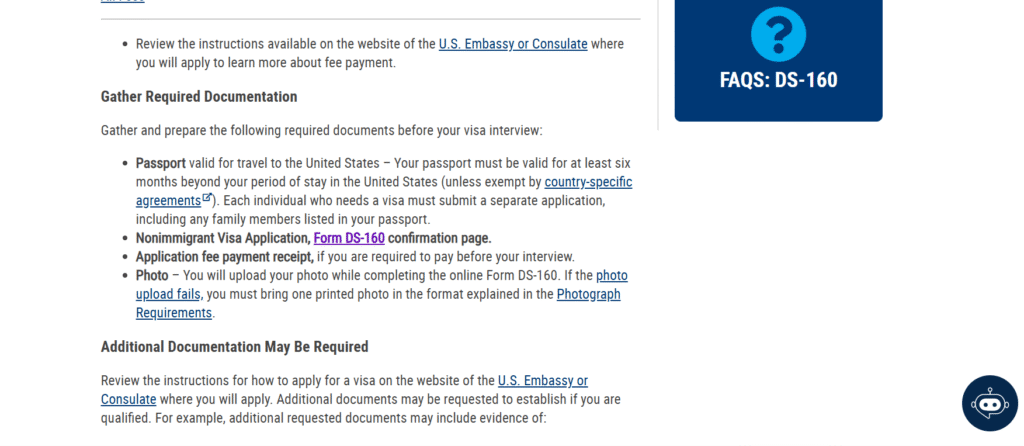The height and width of the screenshot is (446, 1024).
Task: Open the FAQS: DS-160 title link
Action: tap(778, 80)
